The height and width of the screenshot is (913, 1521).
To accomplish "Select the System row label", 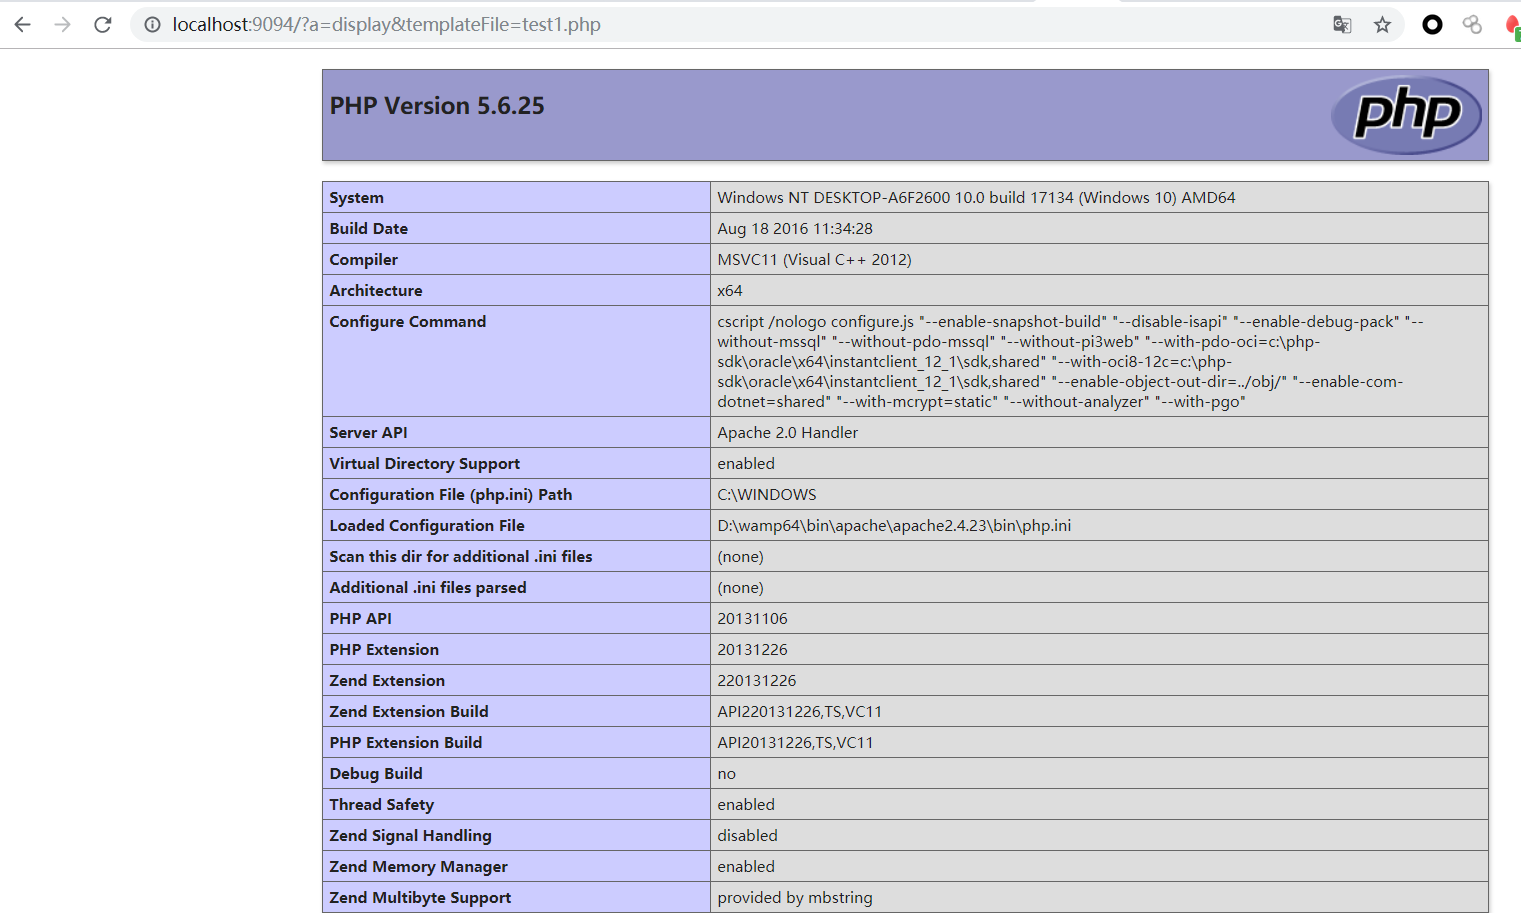I will 356,198.
